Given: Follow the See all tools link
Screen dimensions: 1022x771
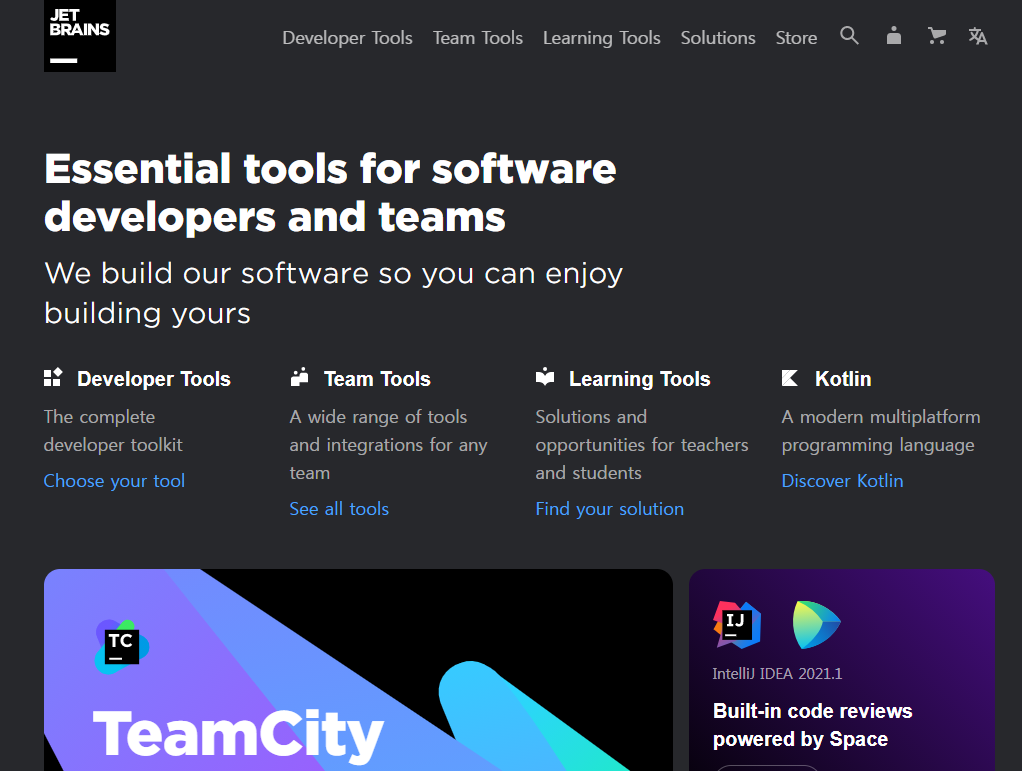Looking at the screenshot, I should tap(339, 509).
